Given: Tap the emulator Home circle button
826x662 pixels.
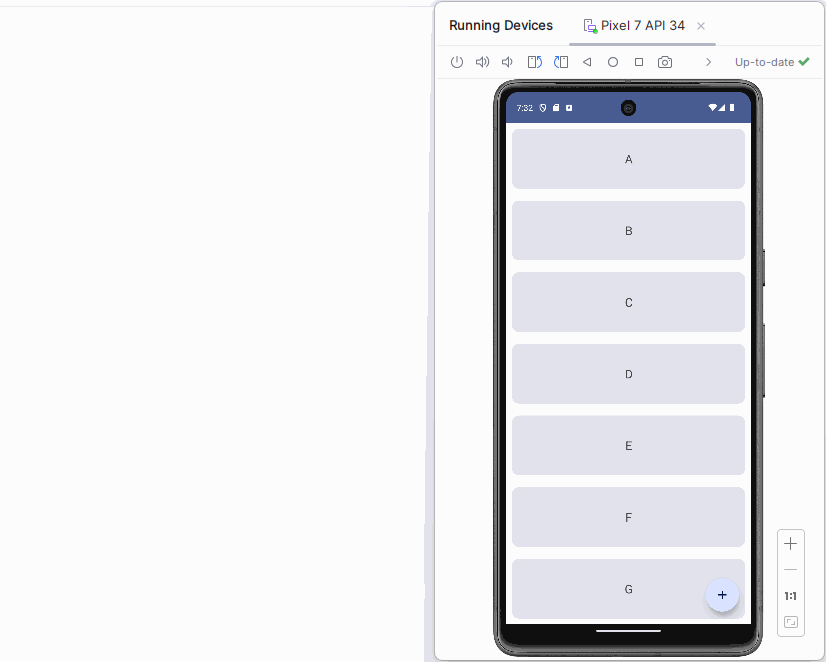Looking at the screenshot, I should (x=613, y=62).
